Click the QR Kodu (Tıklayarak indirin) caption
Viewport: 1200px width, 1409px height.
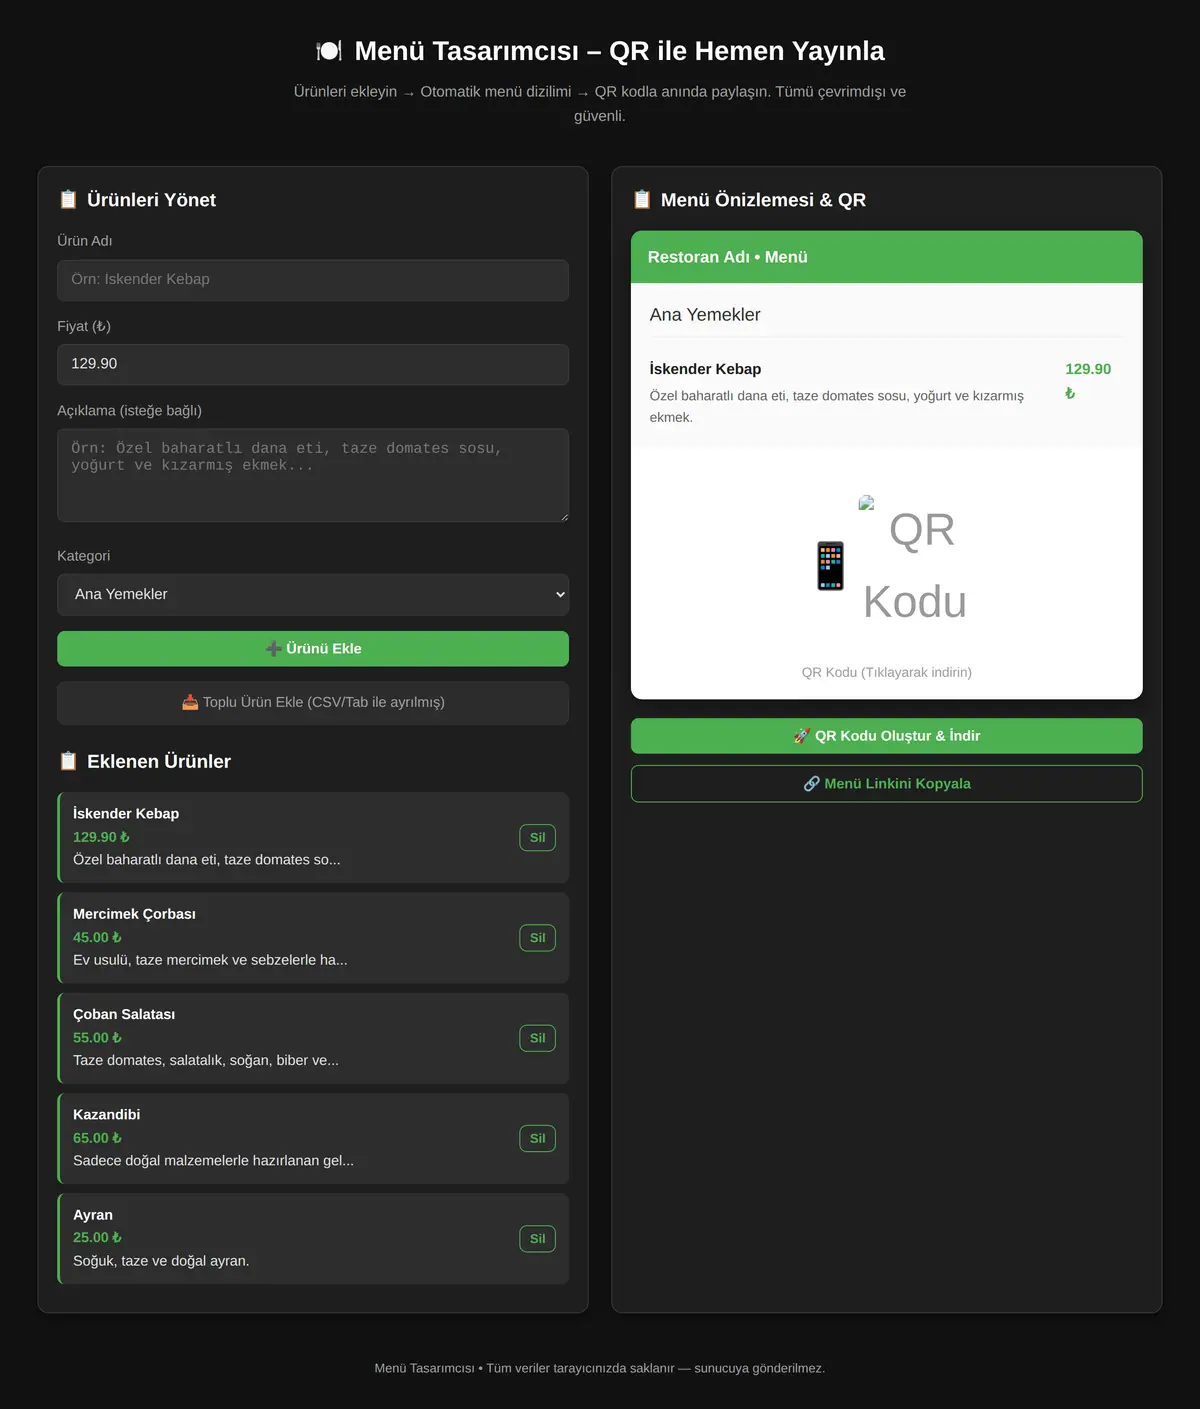[887, 672]
